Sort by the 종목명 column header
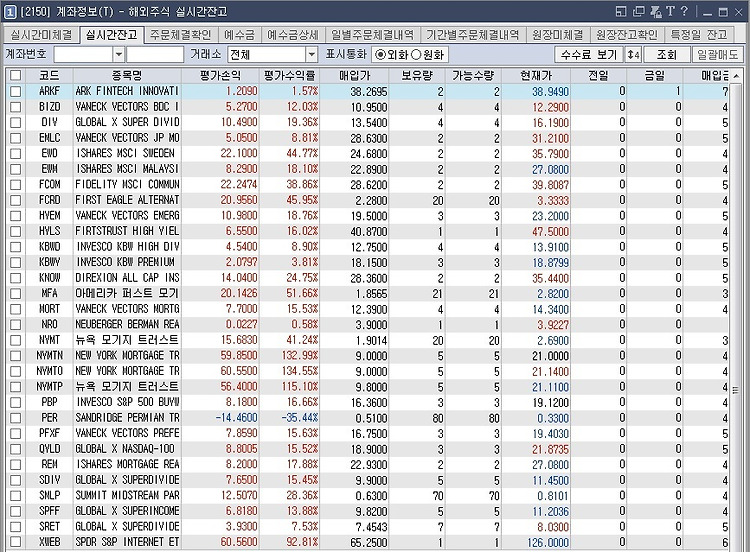The height and width of the screenshot is (552, 750). (x=127, y=75)
